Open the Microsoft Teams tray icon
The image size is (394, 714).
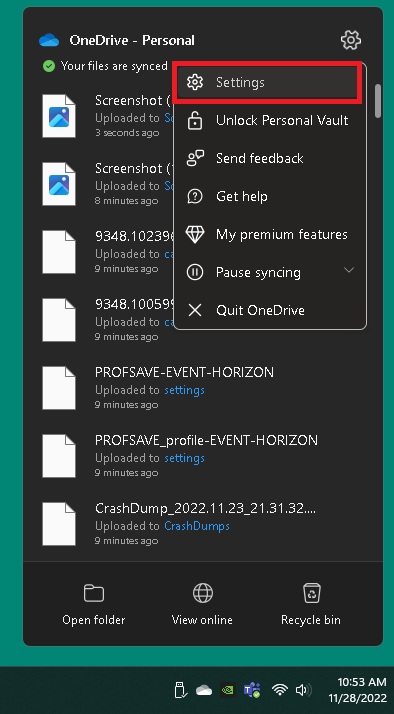click(251, 690)
